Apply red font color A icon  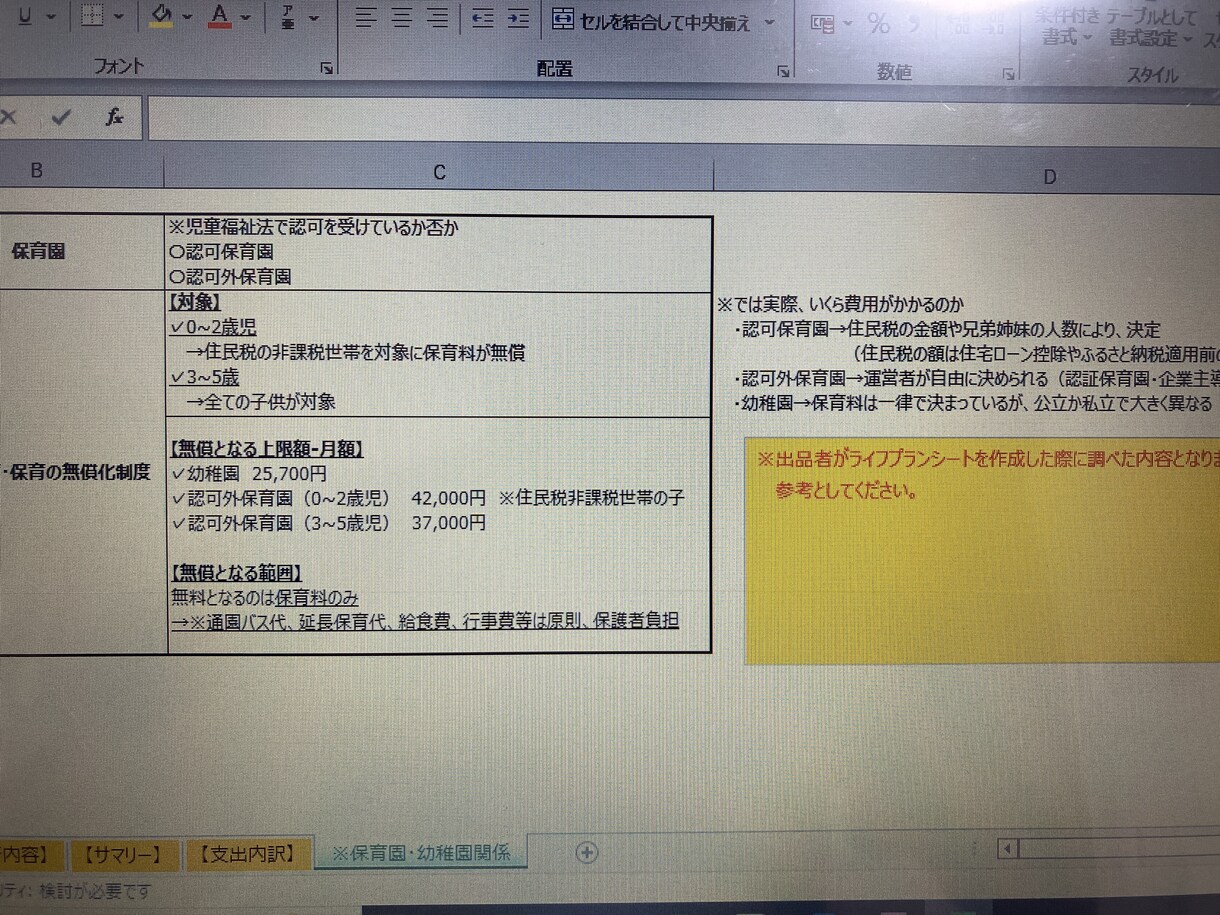click(220, 15)
